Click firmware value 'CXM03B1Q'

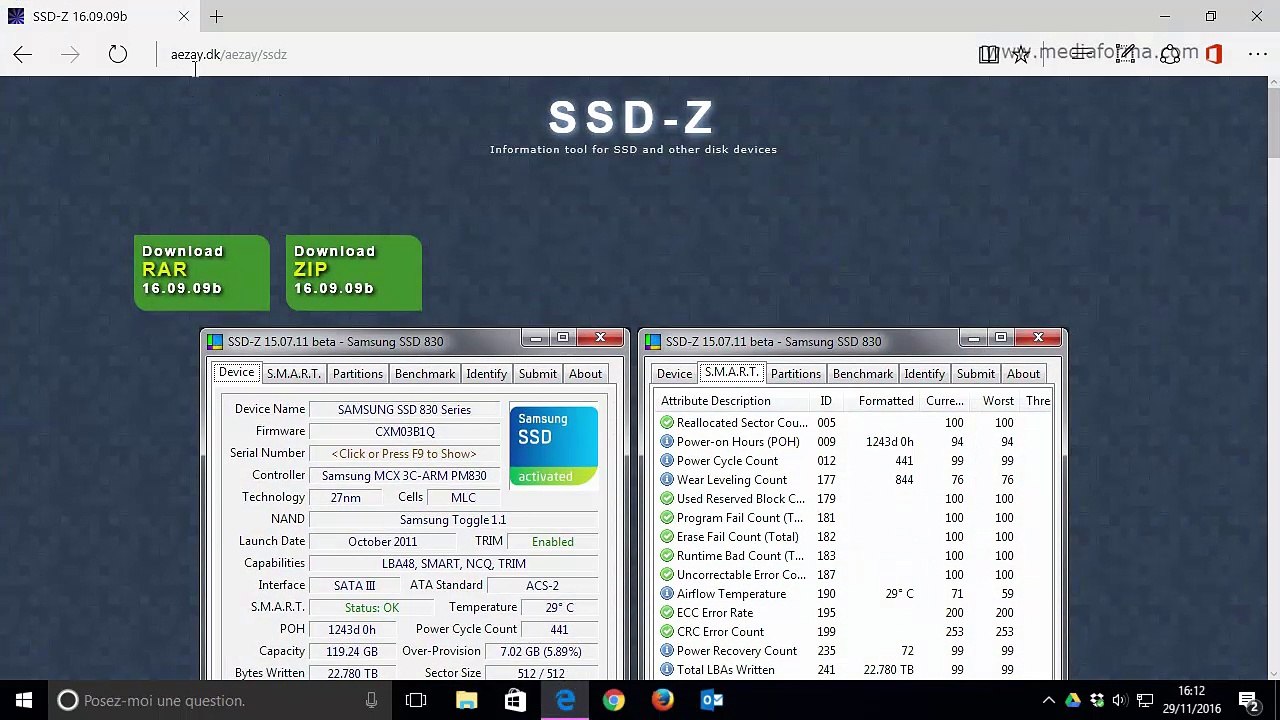404,431
